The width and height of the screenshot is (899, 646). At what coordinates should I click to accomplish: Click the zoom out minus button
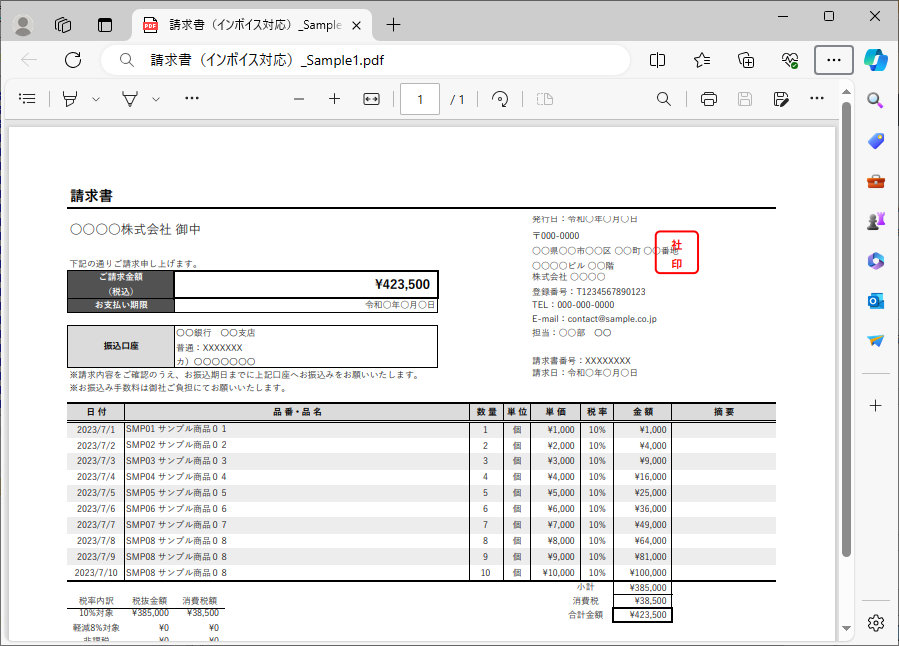coord(298,99)
